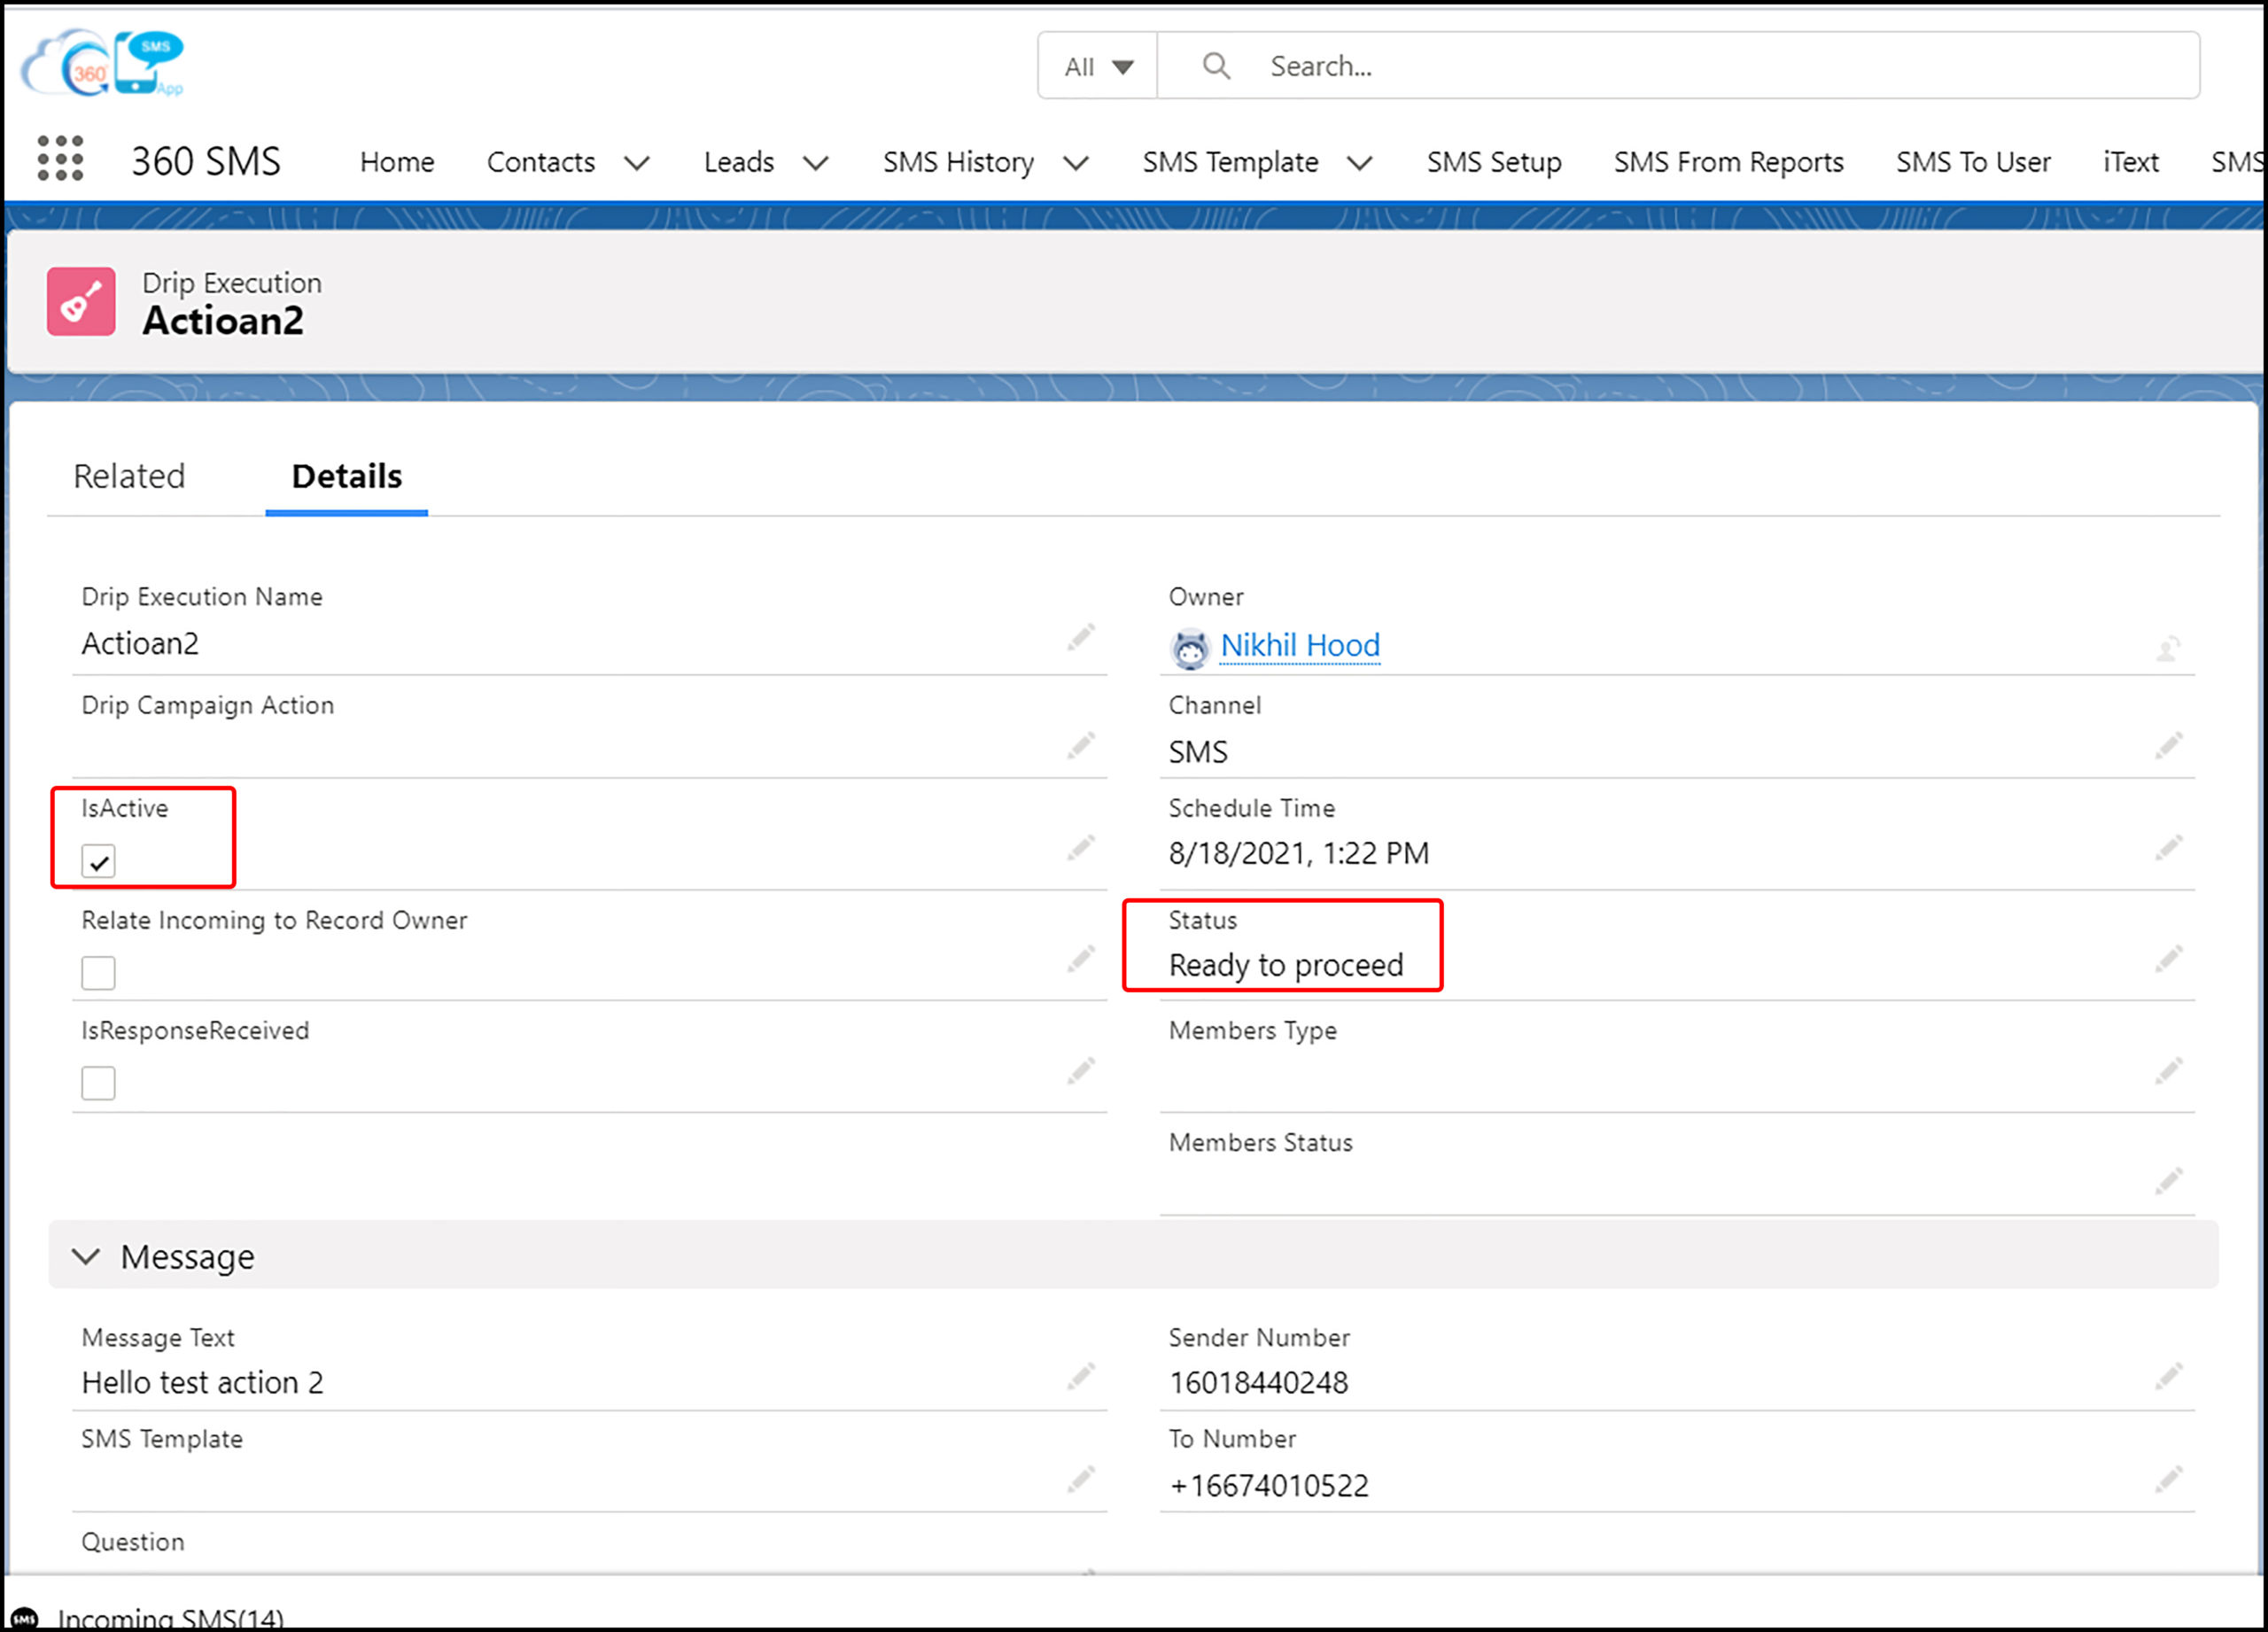Image resolution: width=2268 pixels, height=1632 pixels.
Task: Open SMS History nav item
Action: (958, 162)
